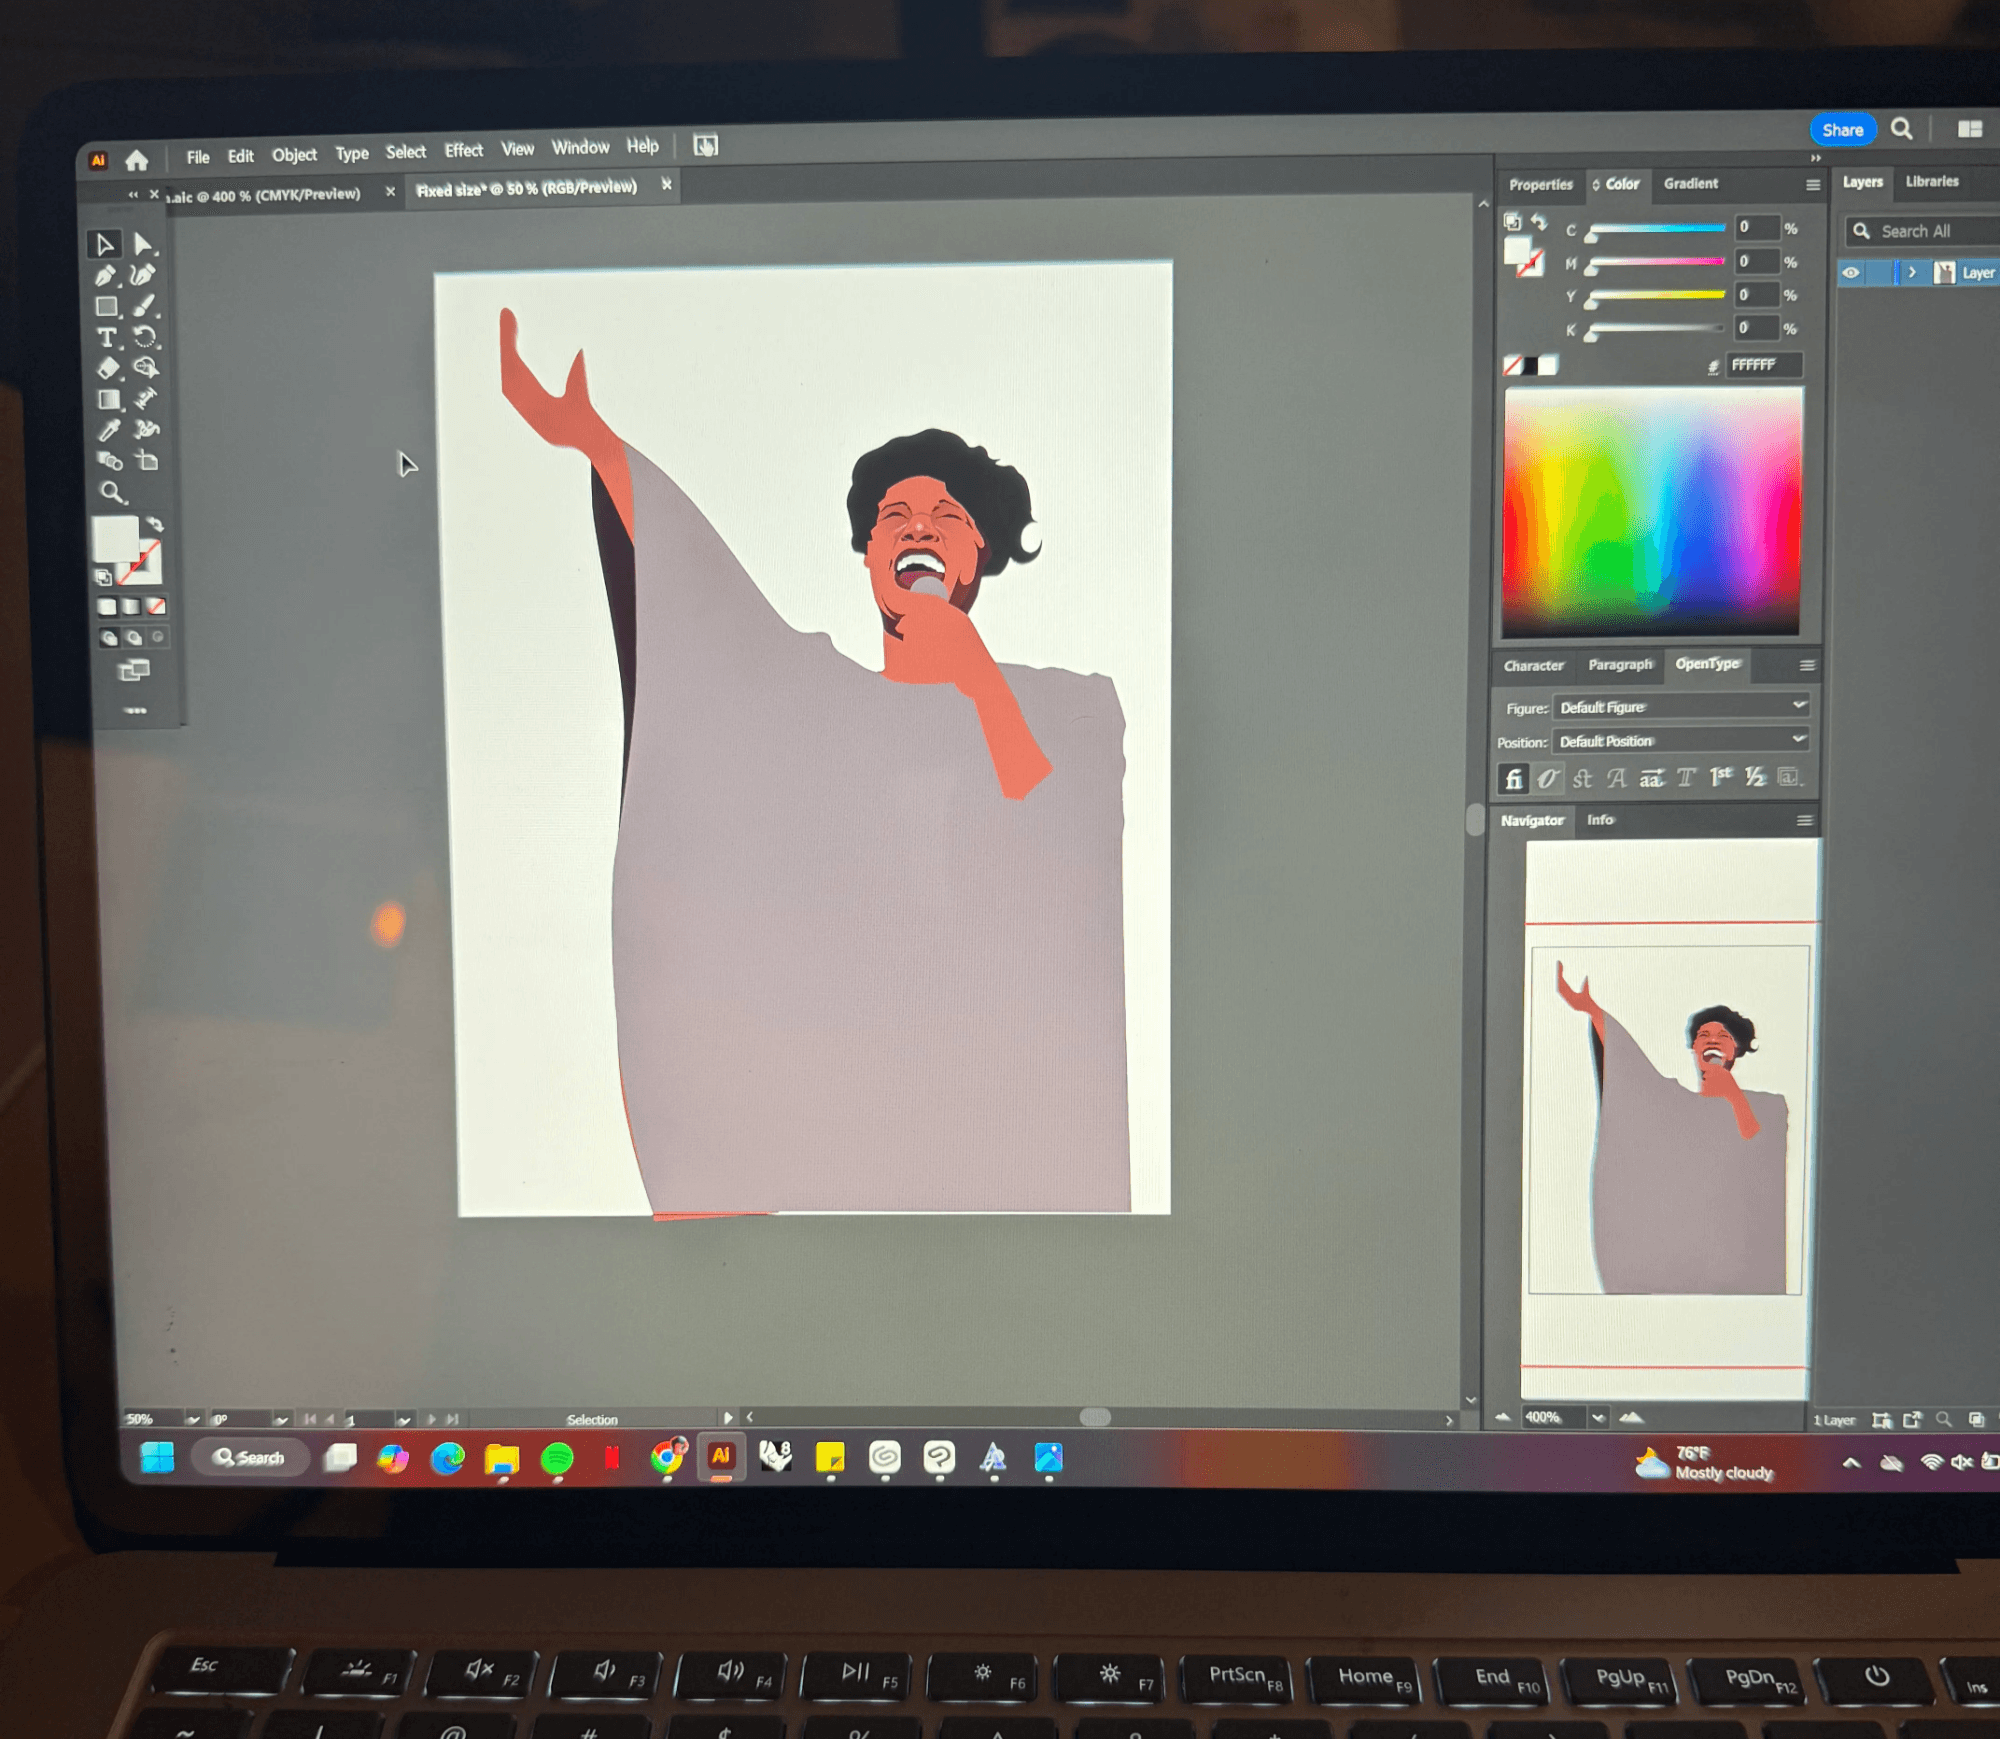Open Spotify from the taskbar
The width and height of the screenshot is (2000, 1739).
point(557,1459)
